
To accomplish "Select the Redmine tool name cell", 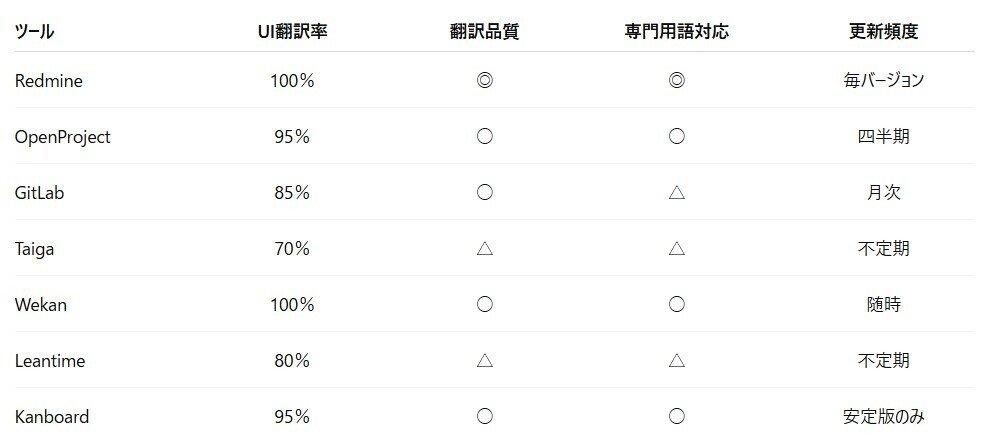I will tap(49, 81).
